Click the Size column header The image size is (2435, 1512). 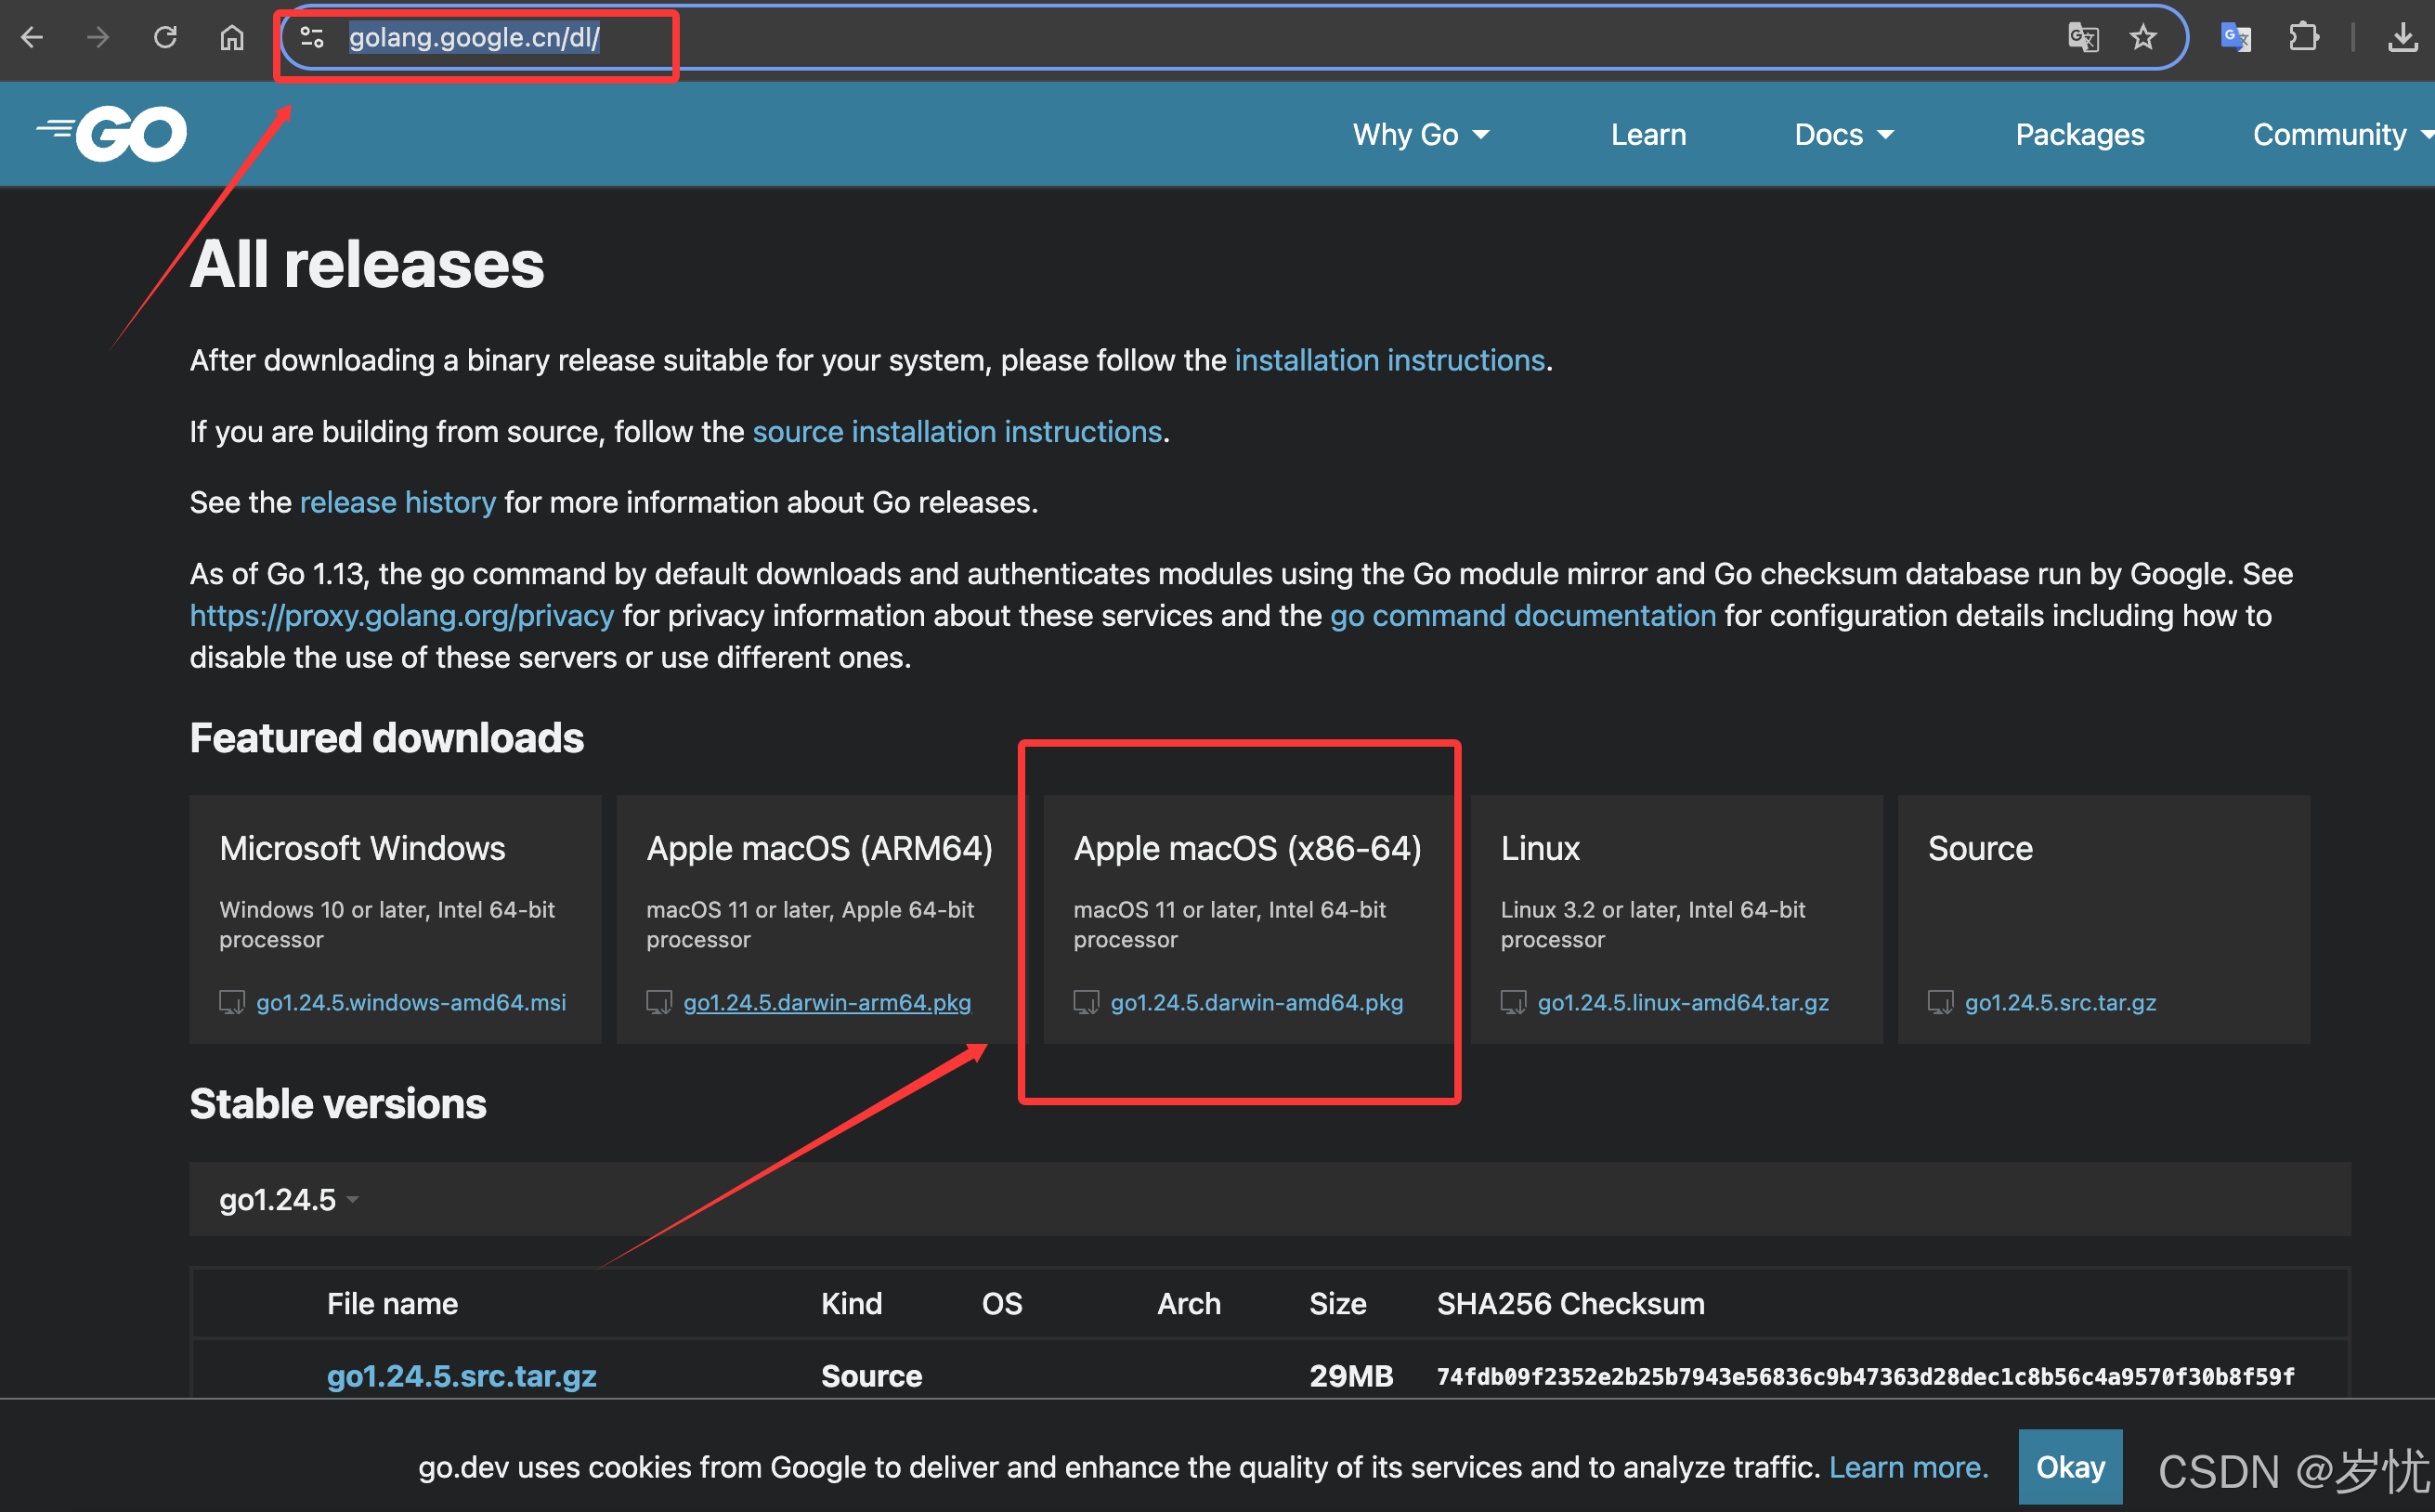tap(1337, 1304)
